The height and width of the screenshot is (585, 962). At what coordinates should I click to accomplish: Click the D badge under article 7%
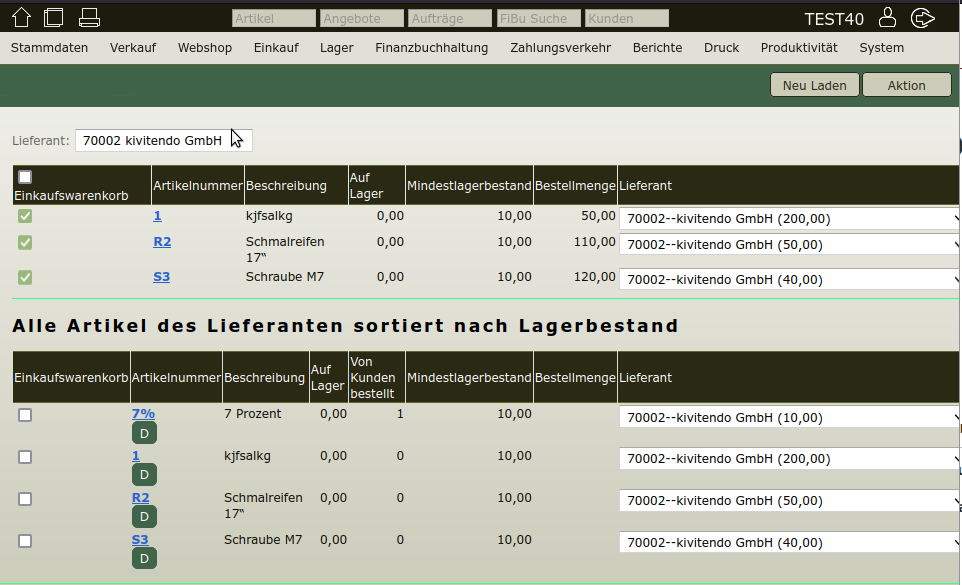144,432
